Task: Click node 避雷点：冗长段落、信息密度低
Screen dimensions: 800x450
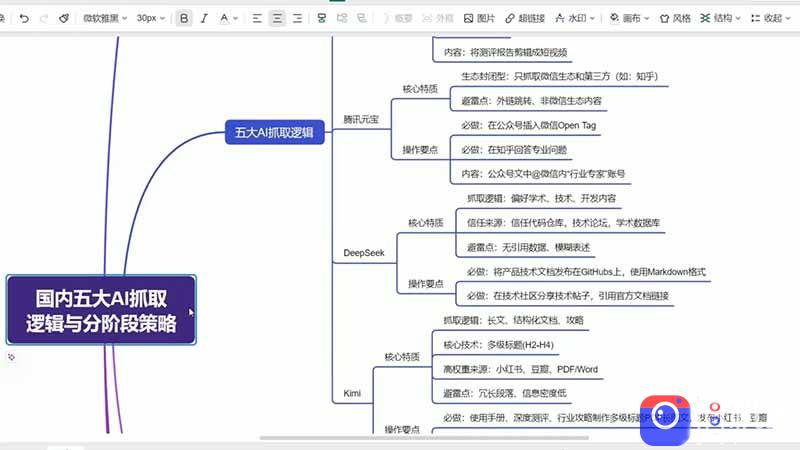Action: point(505,393)
